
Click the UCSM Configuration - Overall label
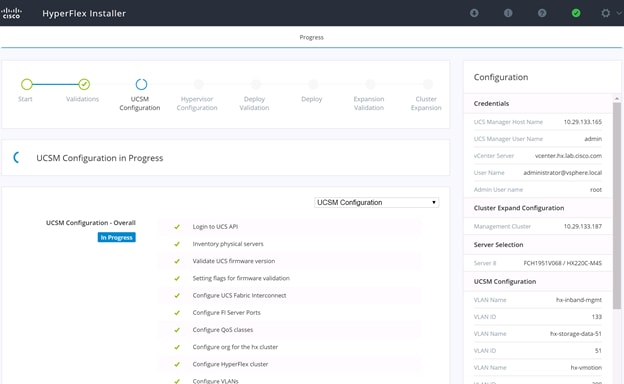click(x=91, y=223)
